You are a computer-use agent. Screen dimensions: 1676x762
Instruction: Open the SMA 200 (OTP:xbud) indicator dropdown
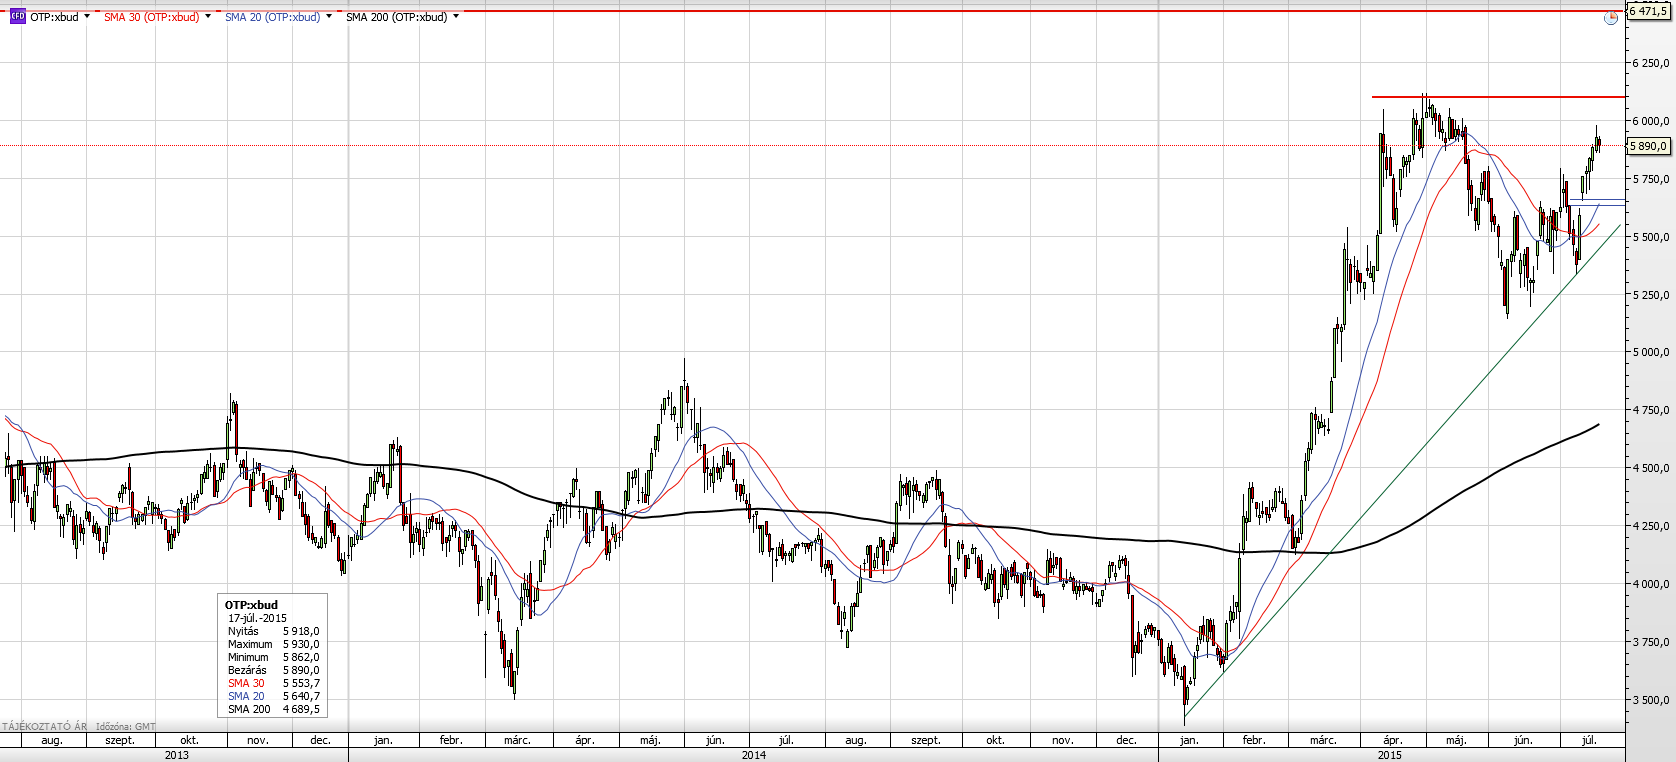click(x=456, y=17)
